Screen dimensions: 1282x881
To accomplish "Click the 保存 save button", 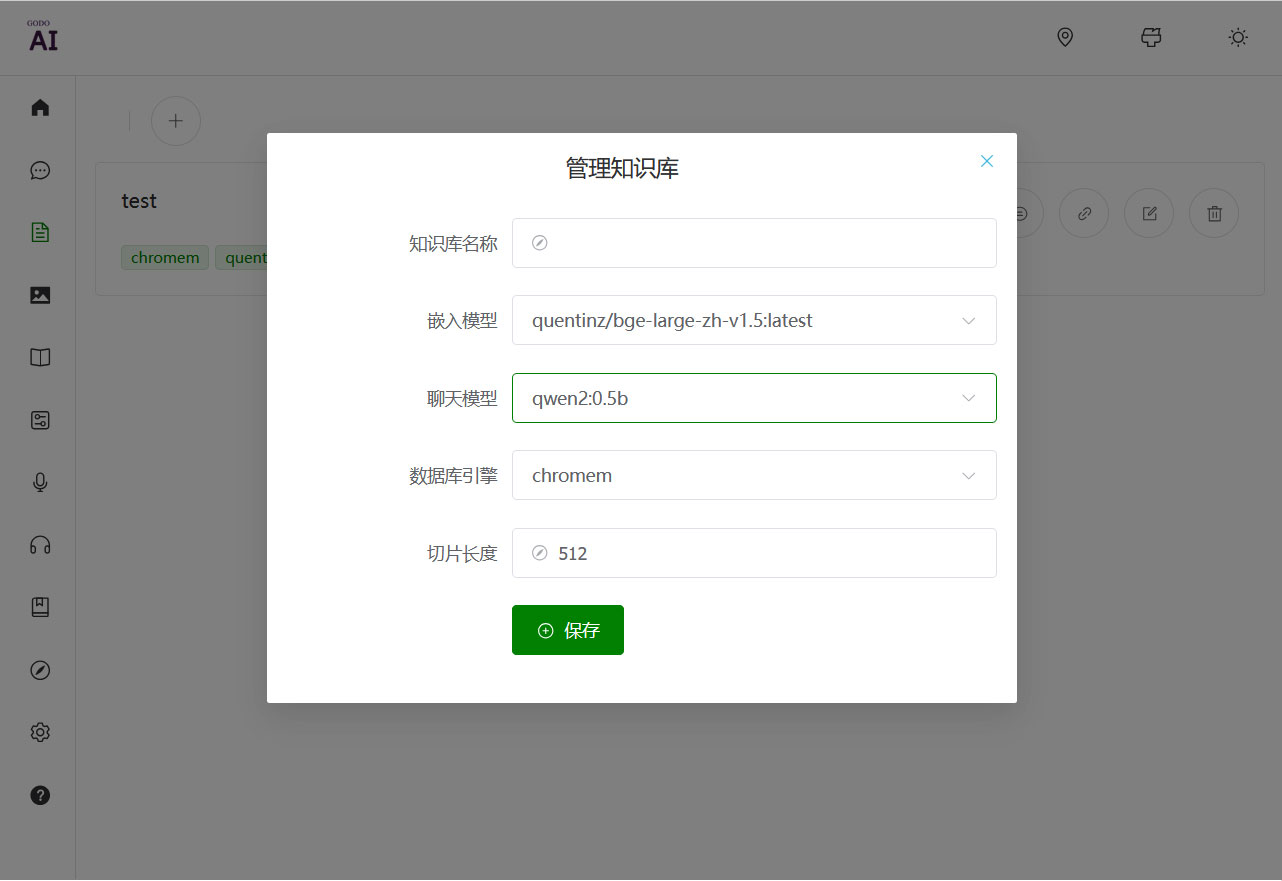I will (567, 630).
